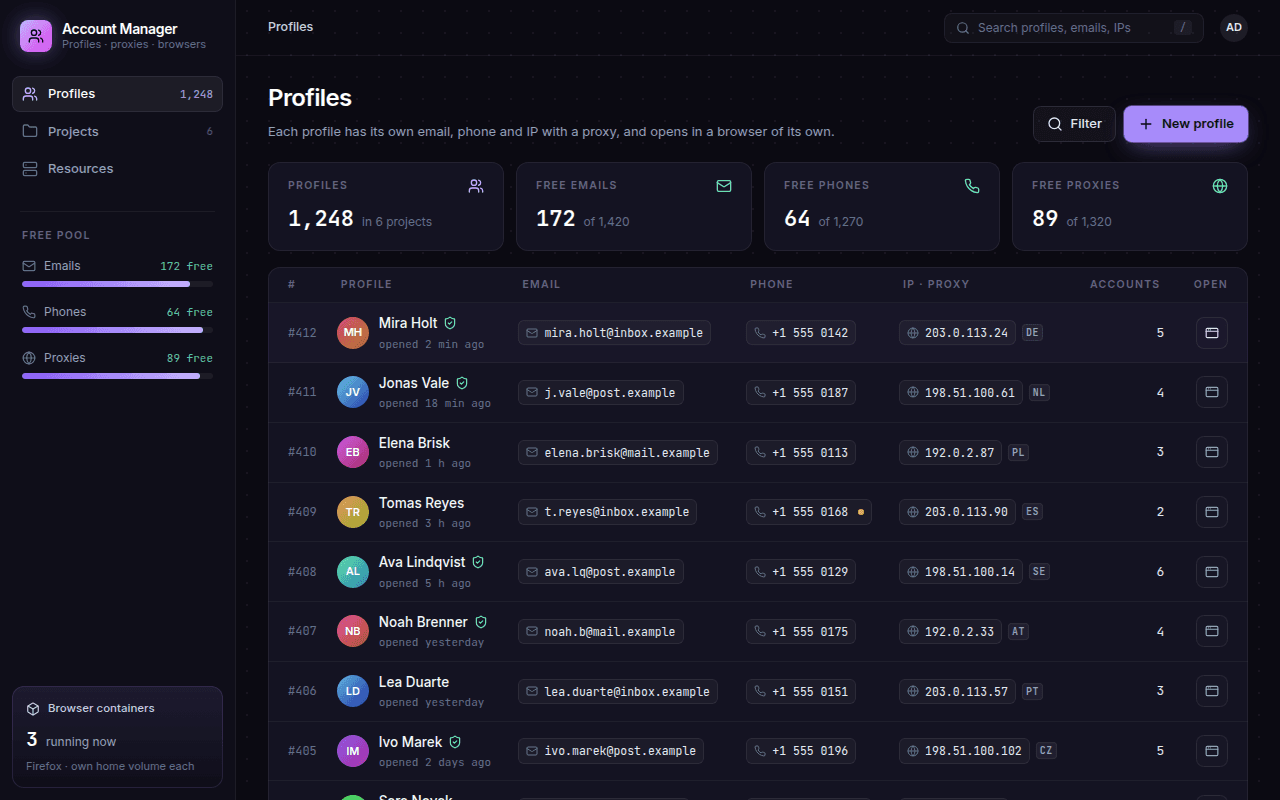Open the Filter options
This screenshot has height=800, width=1280.
1074,124
